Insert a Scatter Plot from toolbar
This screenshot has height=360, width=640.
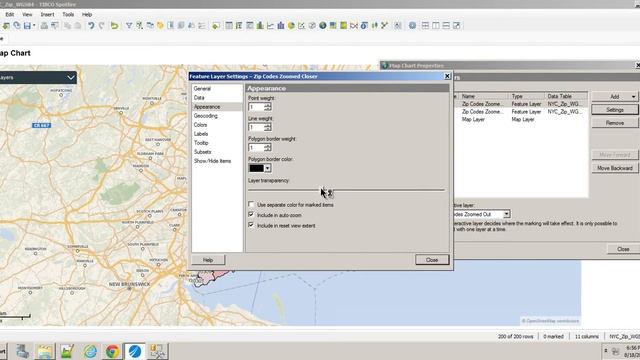[x=302, y=26]
